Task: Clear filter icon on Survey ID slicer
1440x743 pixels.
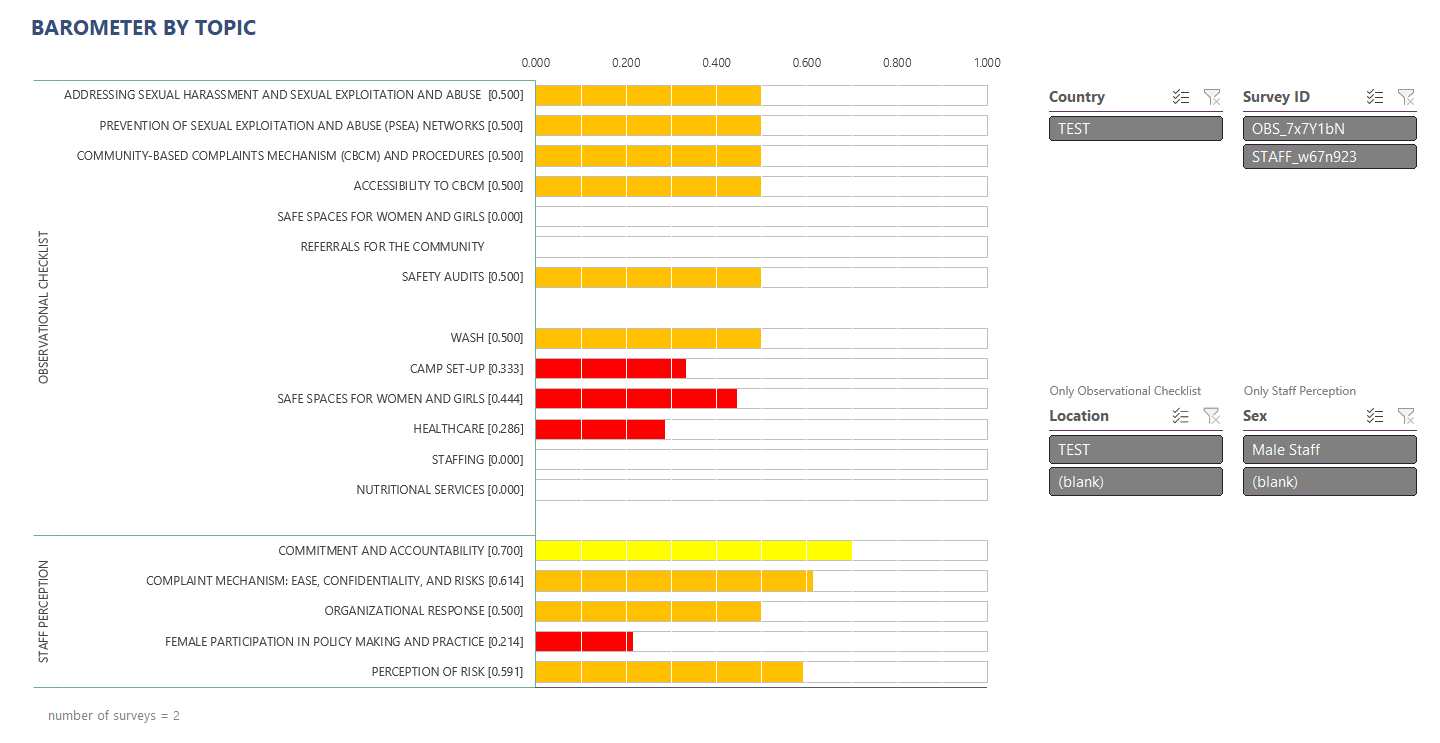Action: (1406, 97)
